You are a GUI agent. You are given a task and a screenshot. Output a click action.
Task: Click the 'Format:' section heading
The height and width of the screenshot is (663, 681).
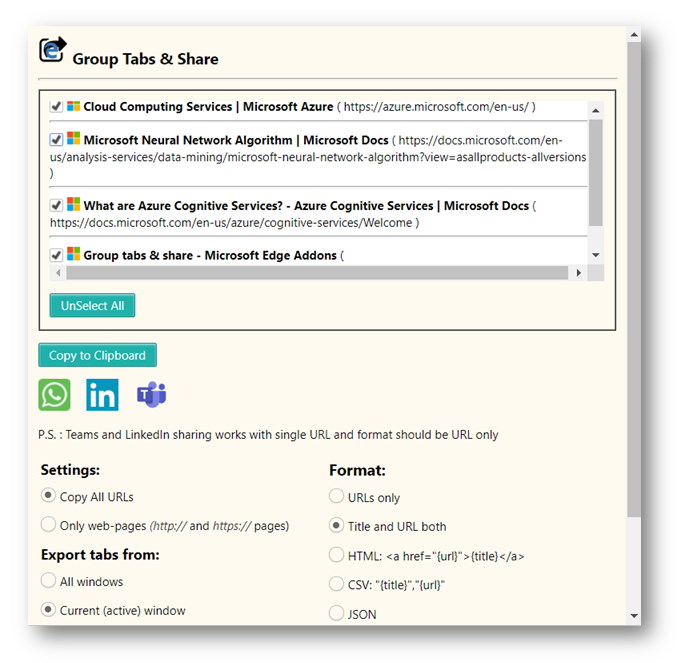click(357, 470)
